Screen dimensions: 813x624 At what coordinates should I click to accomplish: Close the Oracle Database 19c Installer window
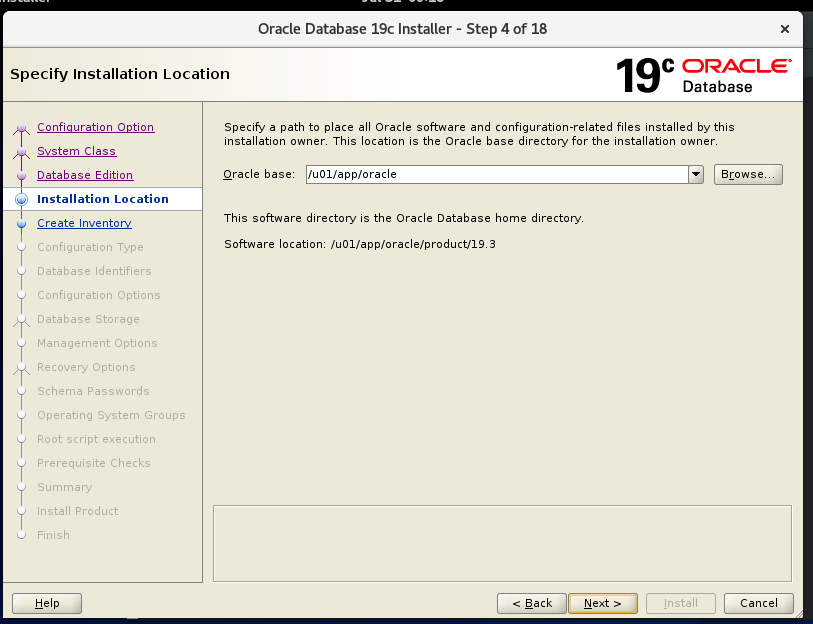point(785,29)
